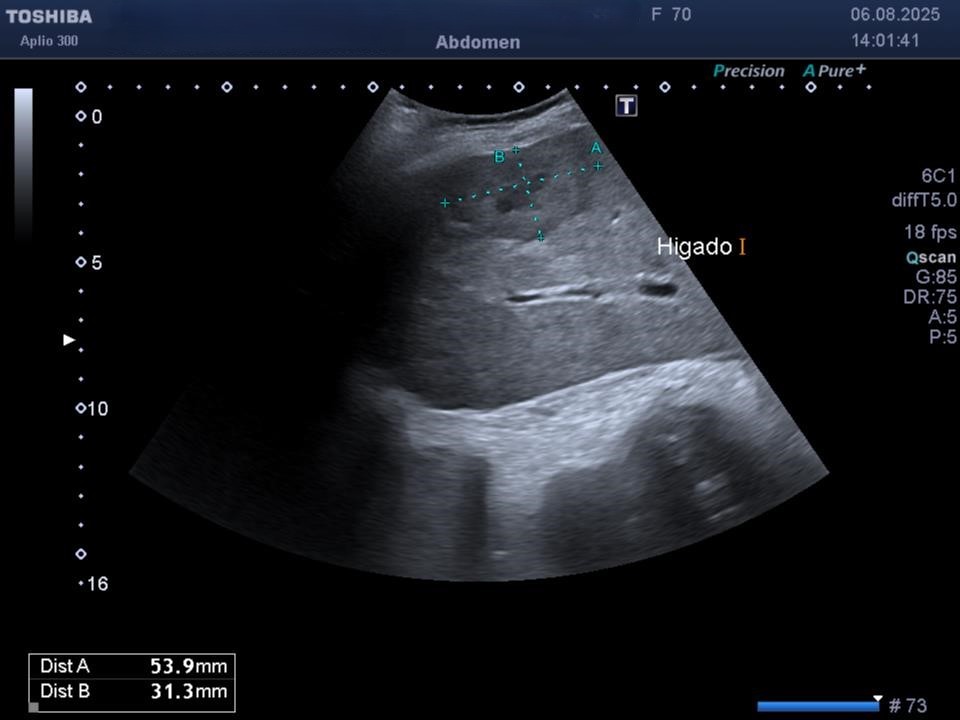Click the small gray square on measurement box
Viewport: 960px width, 720px height.
tap(33, 707)
